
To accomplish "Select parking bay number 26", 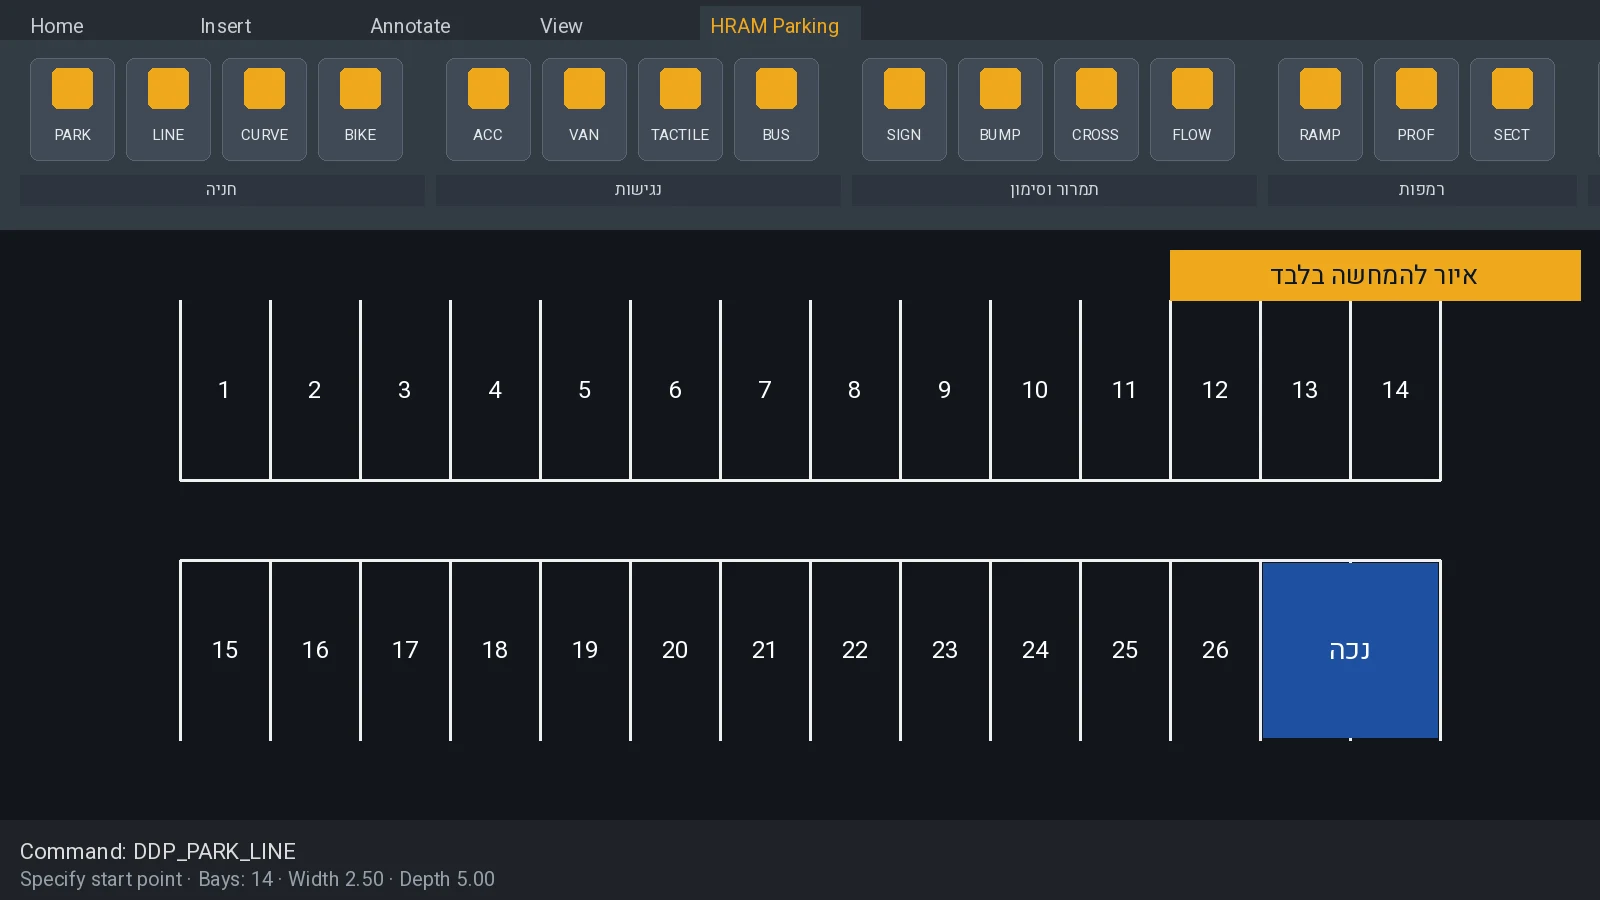I will tap(1215, 650).
